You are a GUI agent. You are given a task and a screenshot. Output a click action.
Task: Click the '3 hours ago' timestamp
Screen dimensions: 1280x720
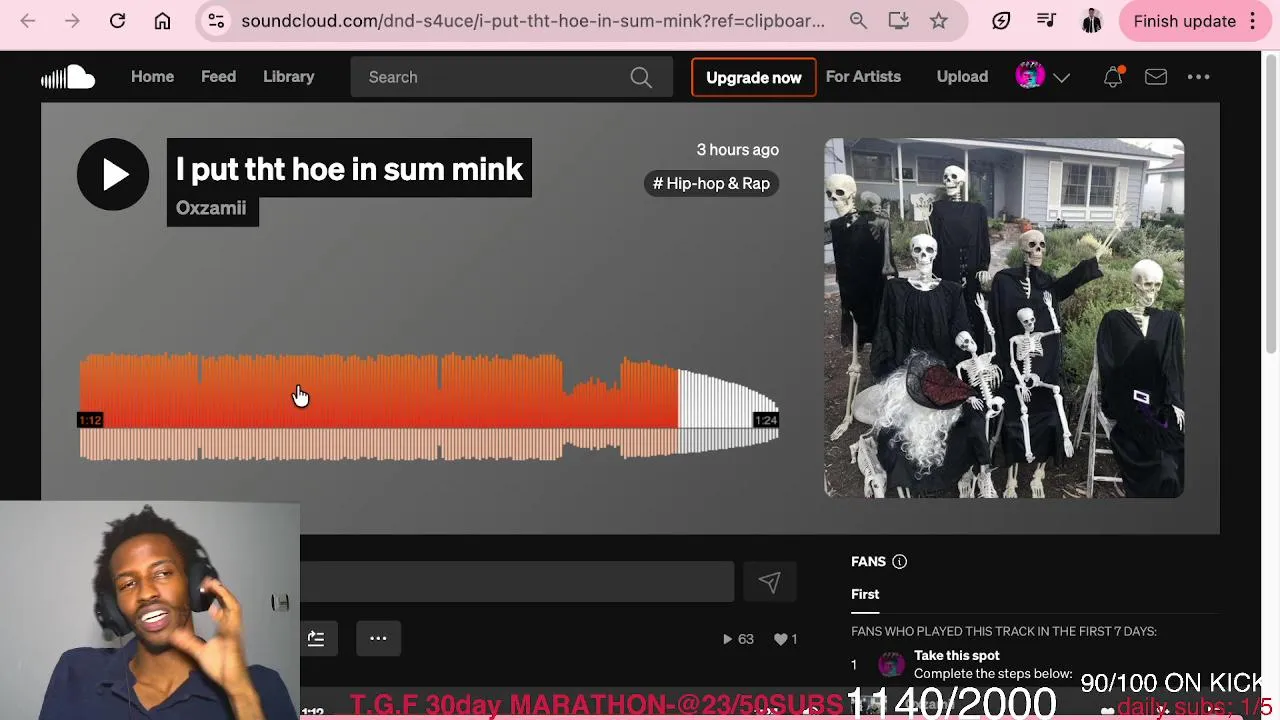(737, 150)
